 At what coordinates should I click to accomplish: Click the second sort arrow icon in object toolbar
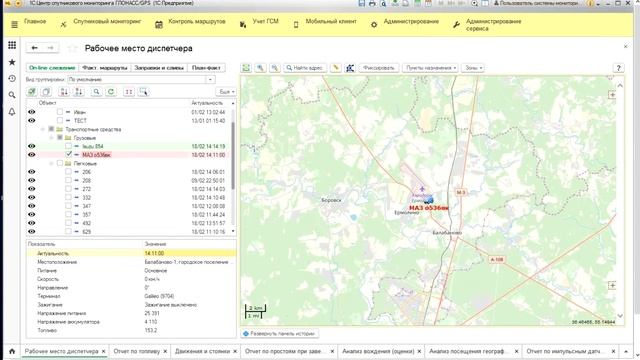[79, 92]
